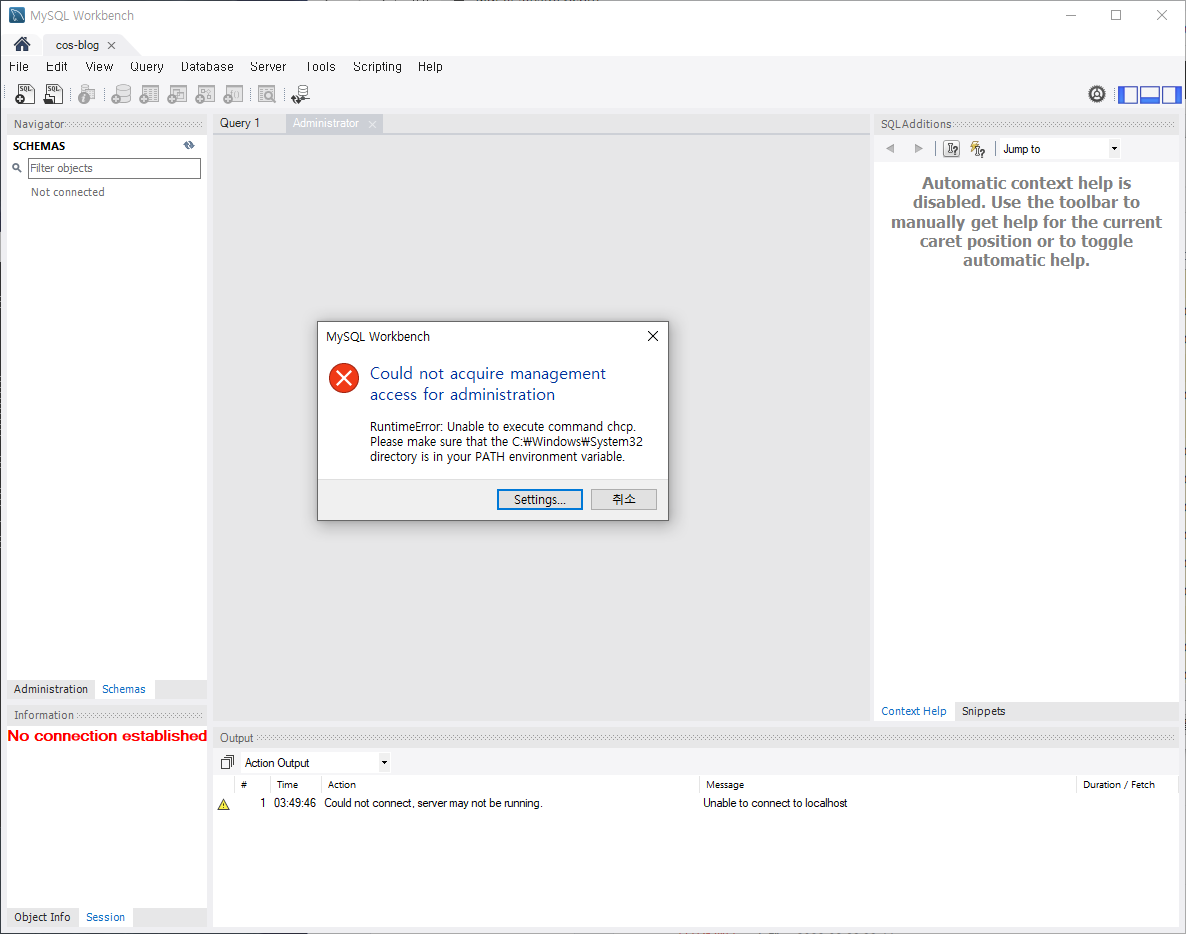The image size is (1186, 934).
Task: Select 'Unable to connect to localhost' message
Action: [x=775, y=803]
